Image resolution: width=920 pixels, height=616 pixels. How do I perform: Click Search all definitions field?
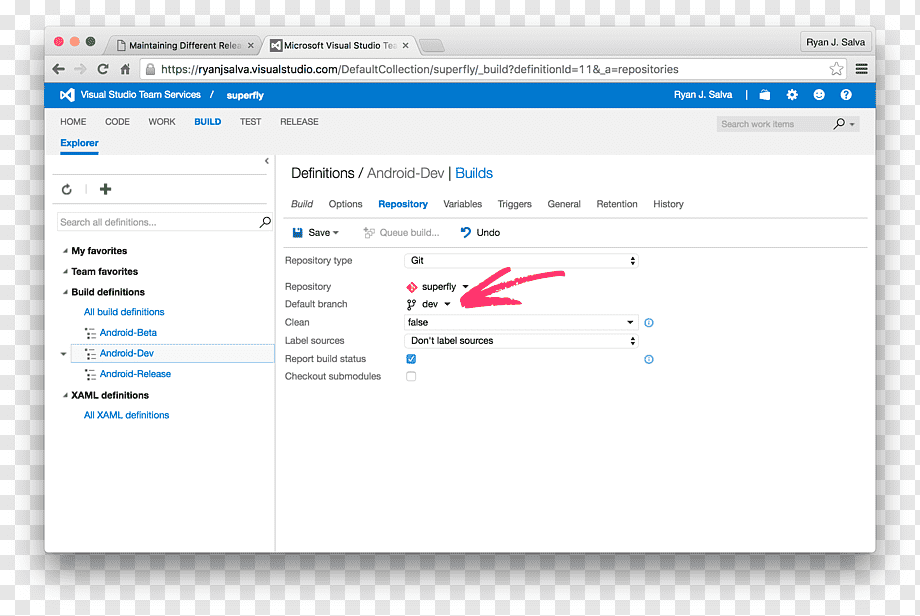[x=158, y=222]
